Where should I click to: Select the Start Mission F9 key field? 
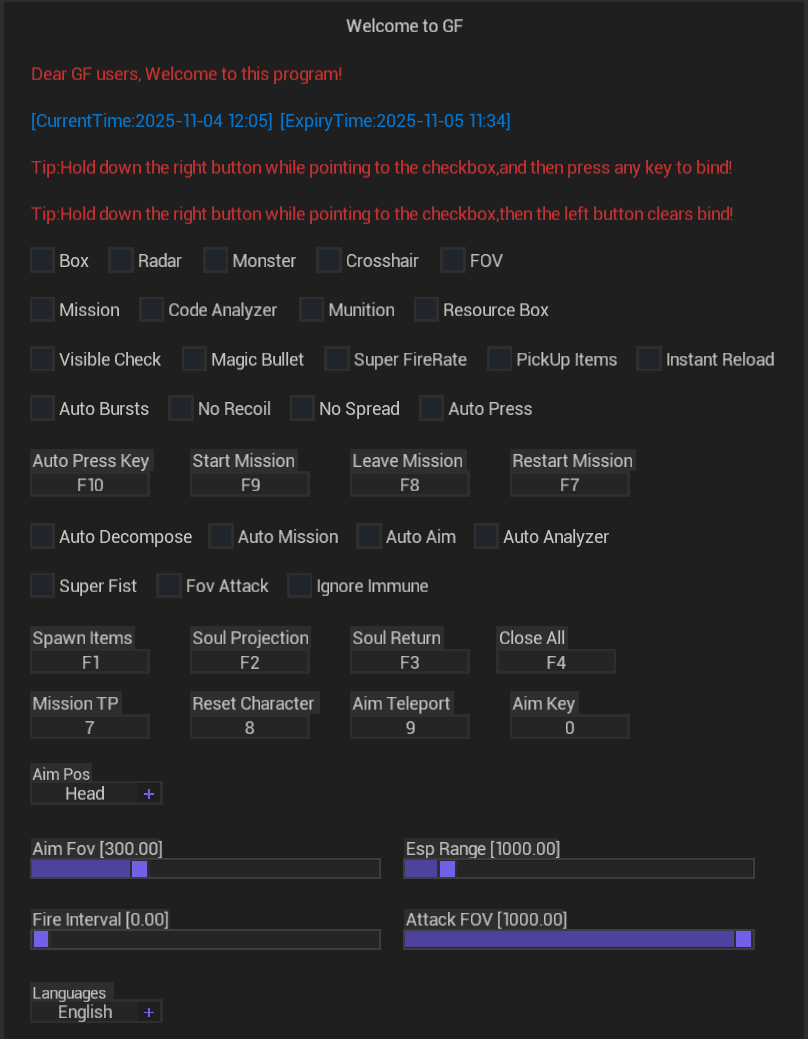pos(250,485)
